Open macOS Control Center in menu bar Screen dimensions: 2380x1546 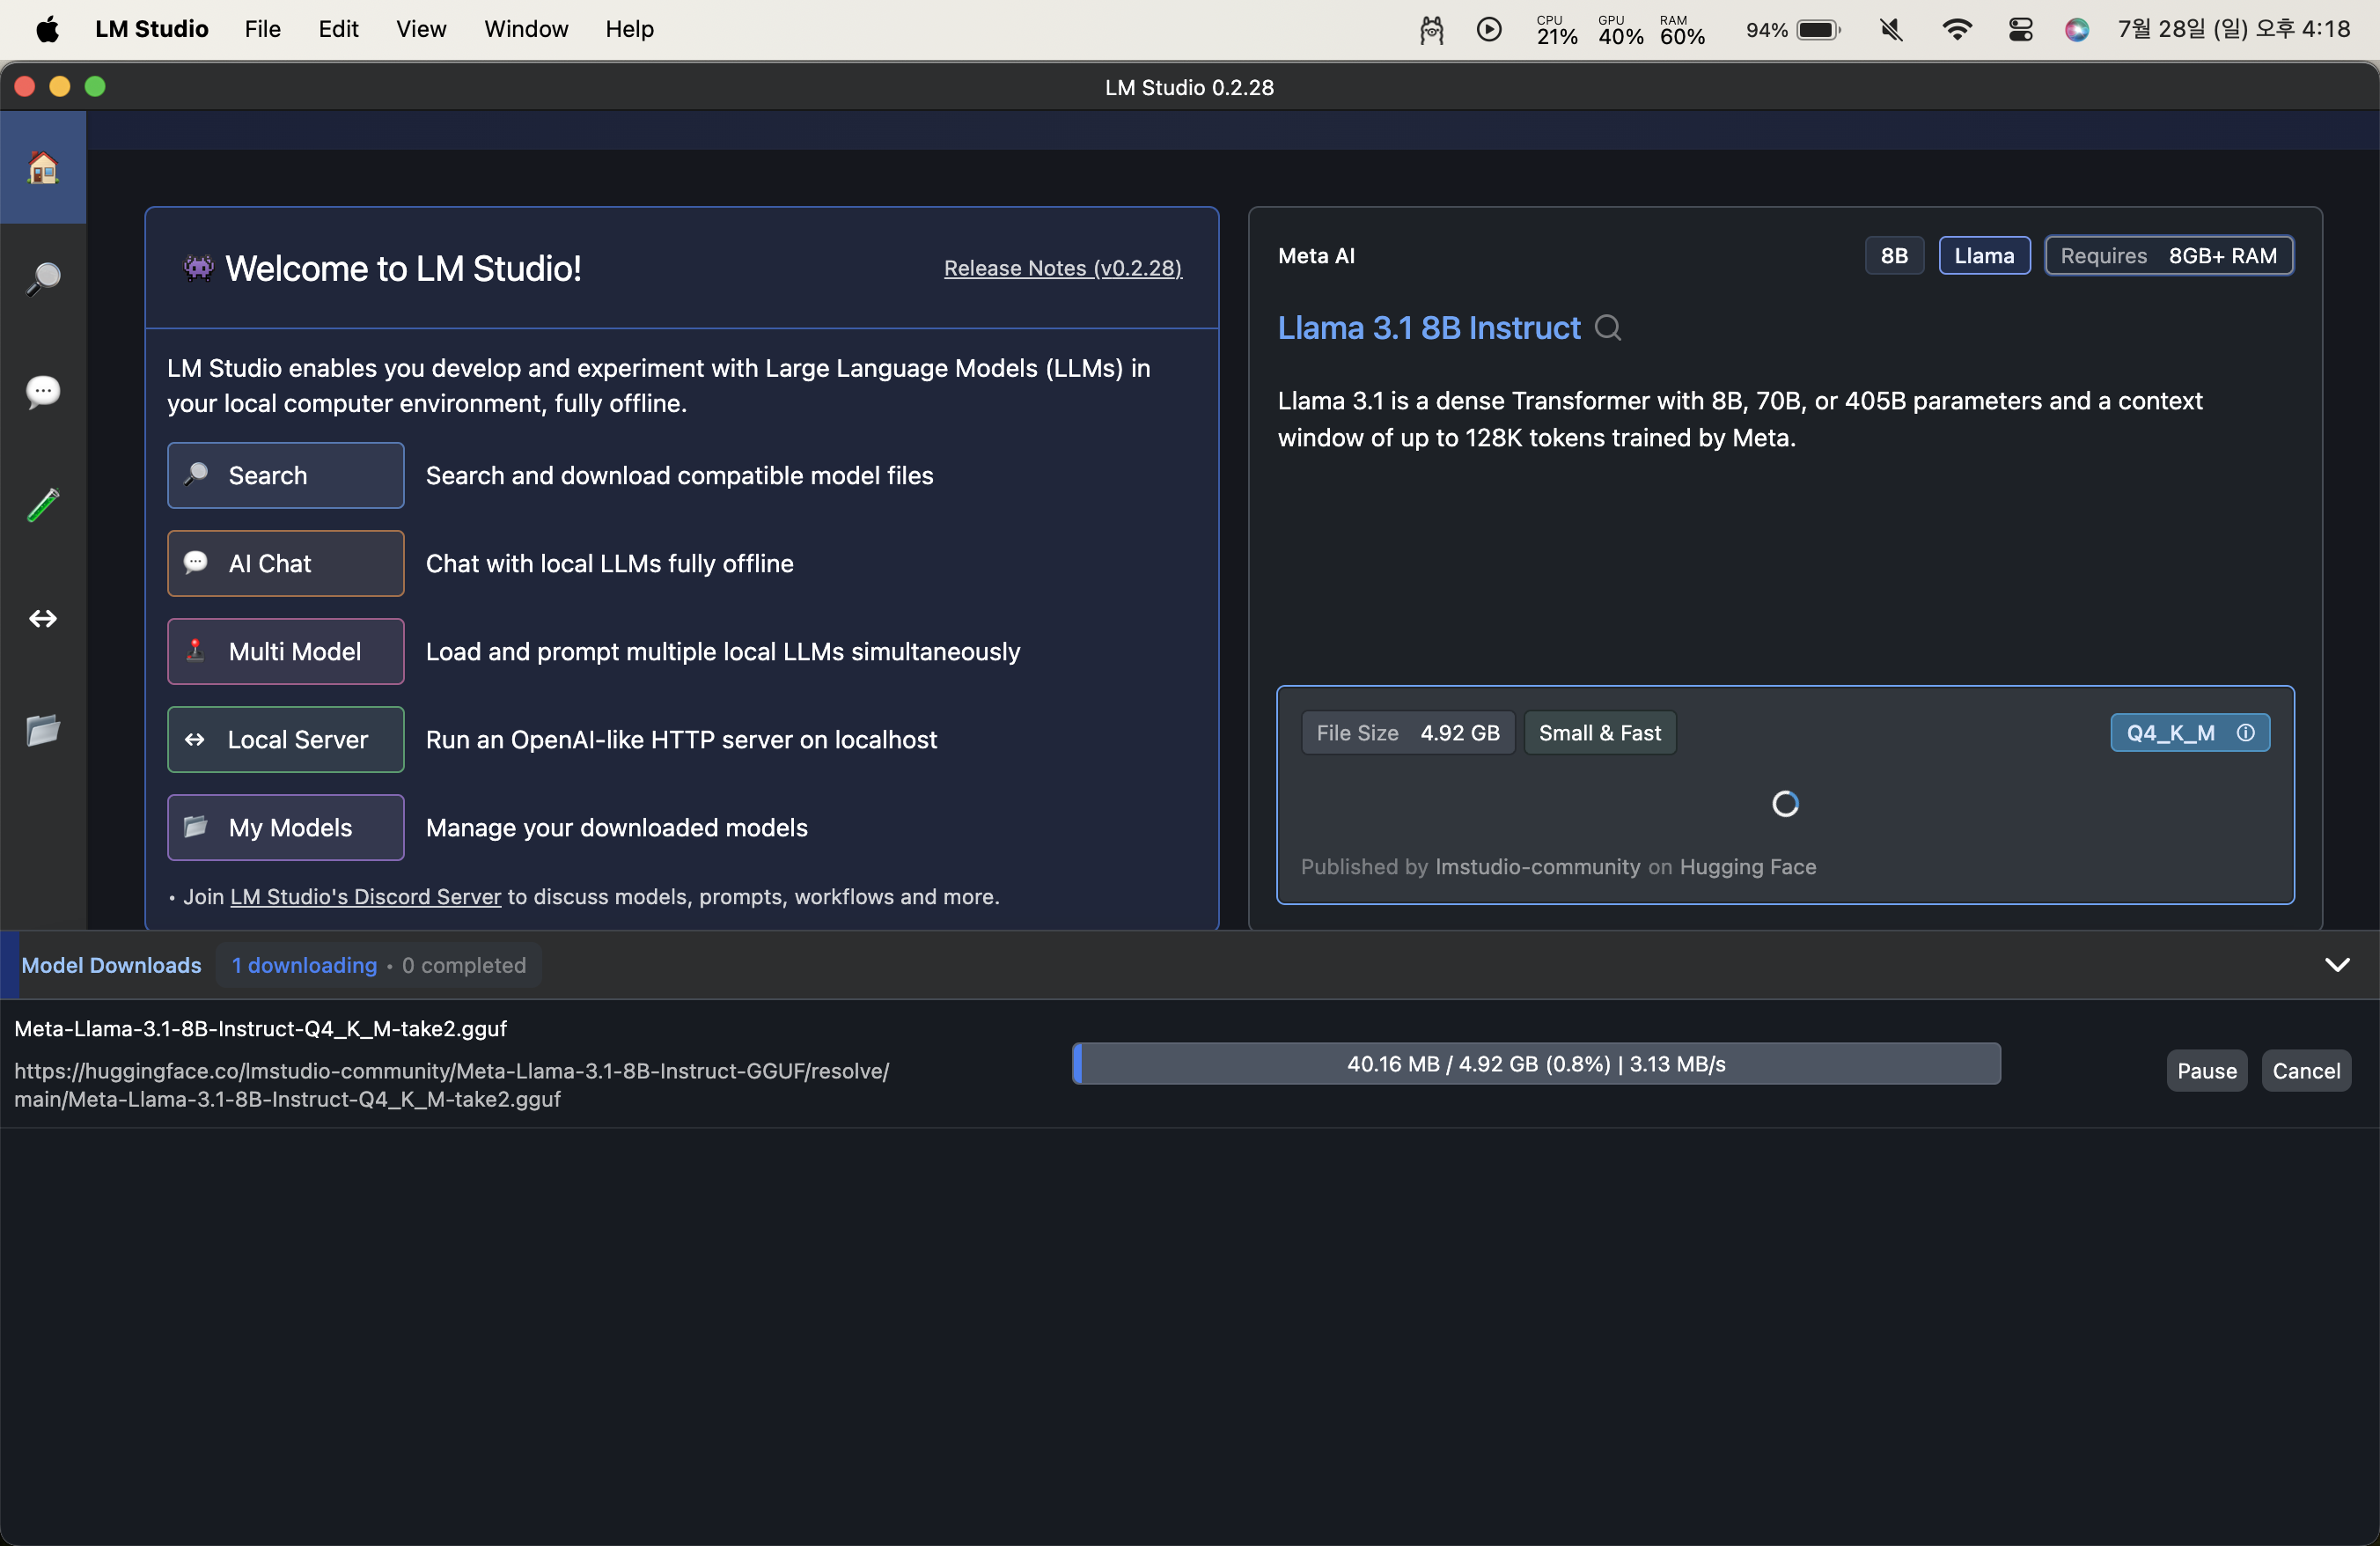2020,30
